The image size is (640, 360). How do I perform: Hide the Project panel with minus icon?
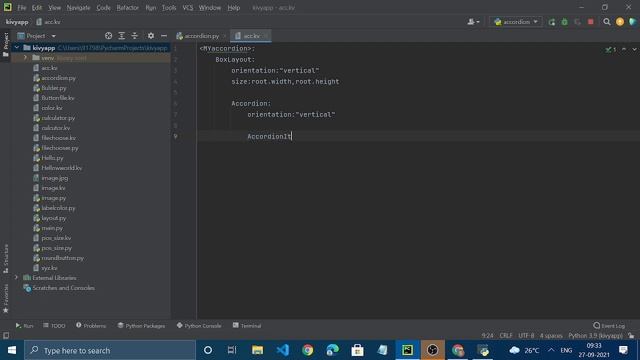(x=164, y=36)
